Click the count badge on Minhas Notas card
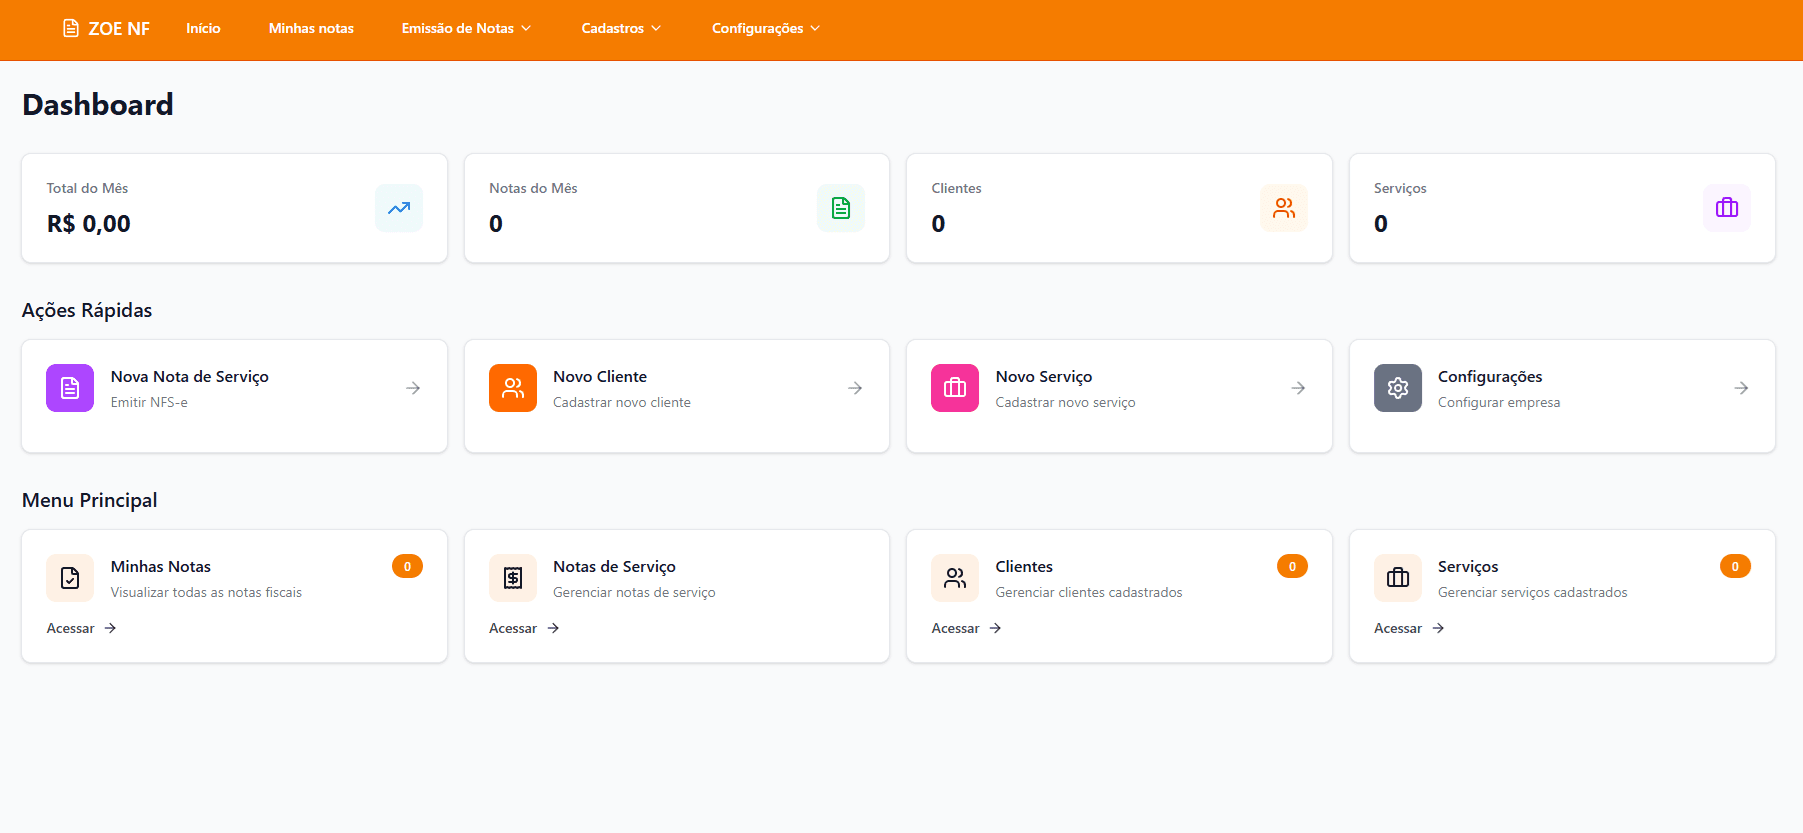 407,566
